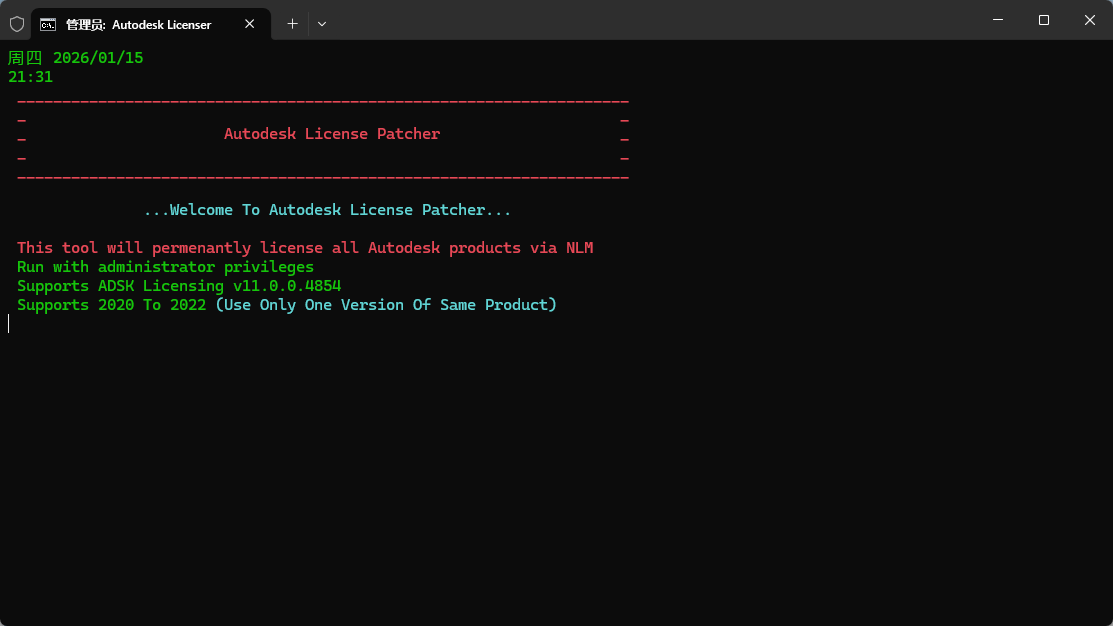Image resolution: width=1113 pixels, height=626 pixels.
Task: Click the Supports 2020 To 2022 text
Action: [x=111, y=305]
